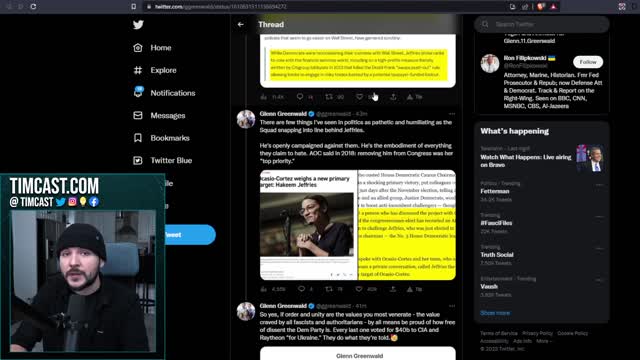Open more options for Fetterman trend
640x360 pixels.
tap(599, 185)
